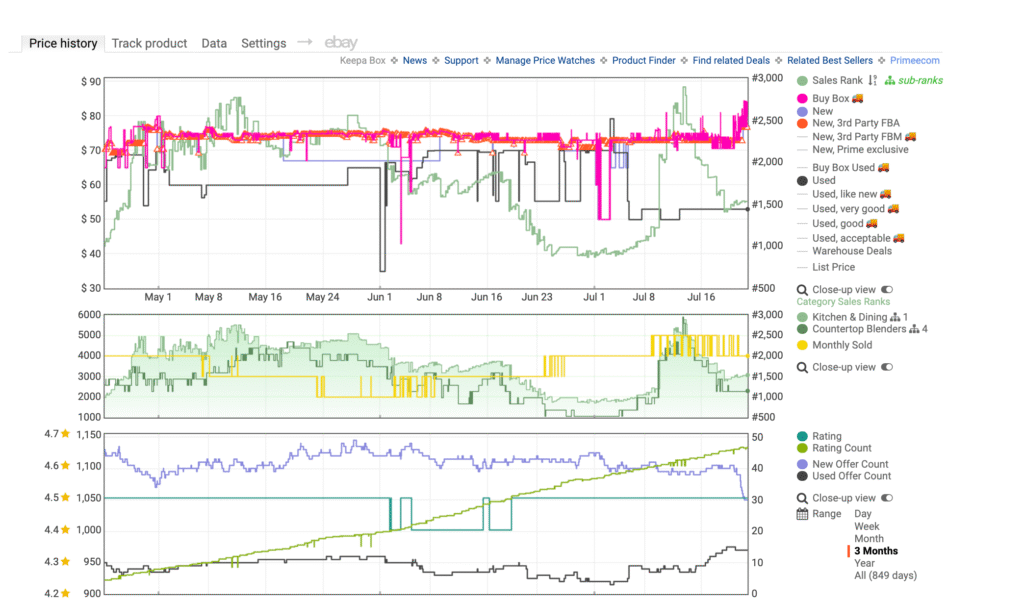Toggle Close-up view for the rating chart

click(x=886, y=498)
